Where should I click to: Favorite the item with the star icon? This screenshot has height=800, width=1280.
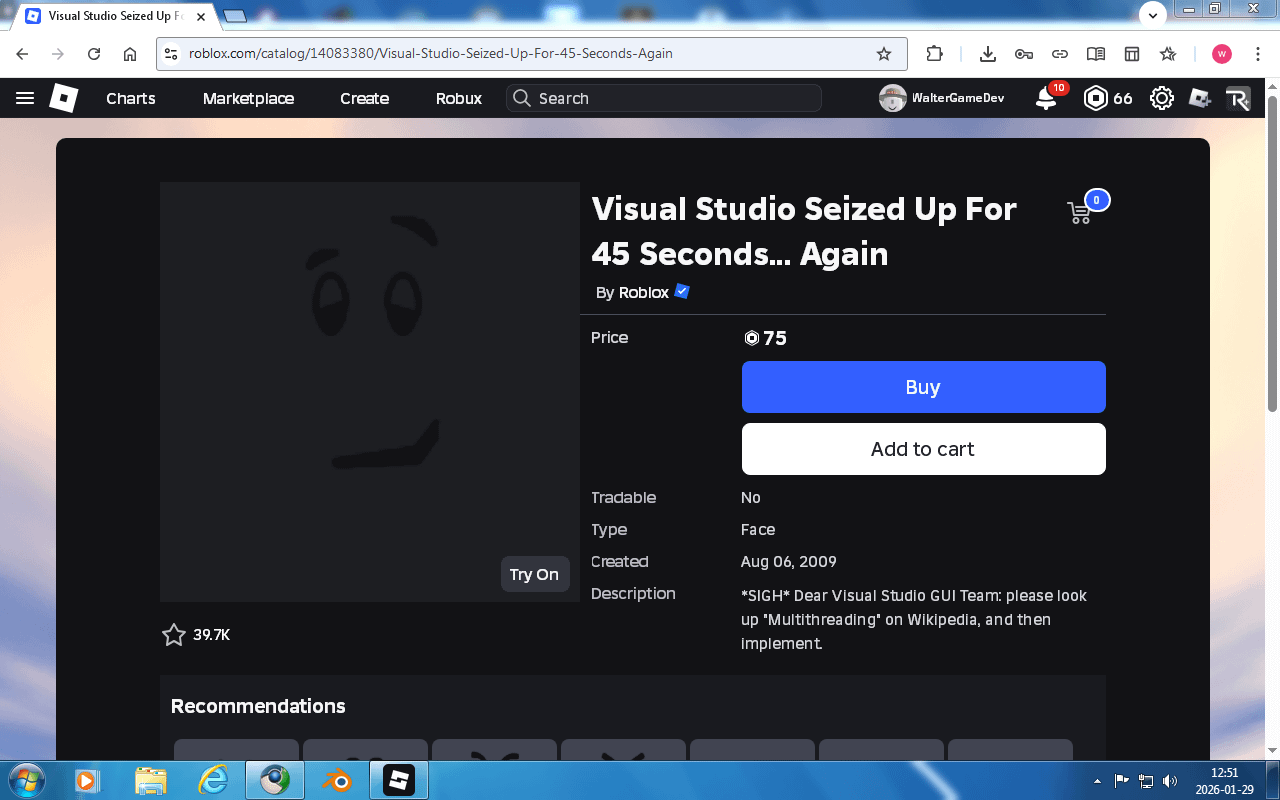click(x=174, y=635)
